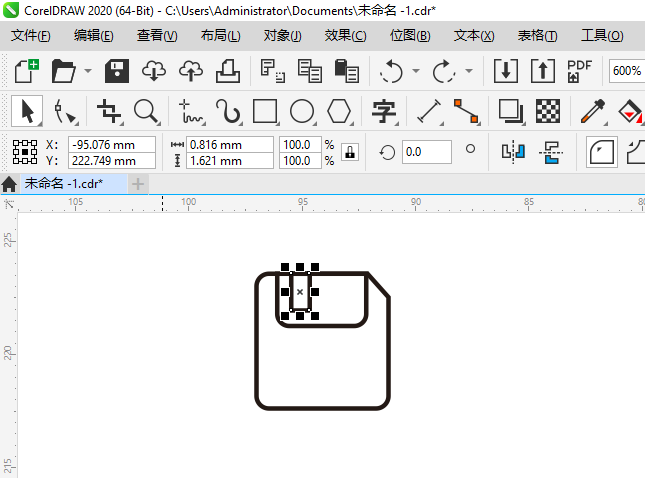The image size is (645, 478).
Task: Select the Shape edit tool
Action: [x=65, y=111]
